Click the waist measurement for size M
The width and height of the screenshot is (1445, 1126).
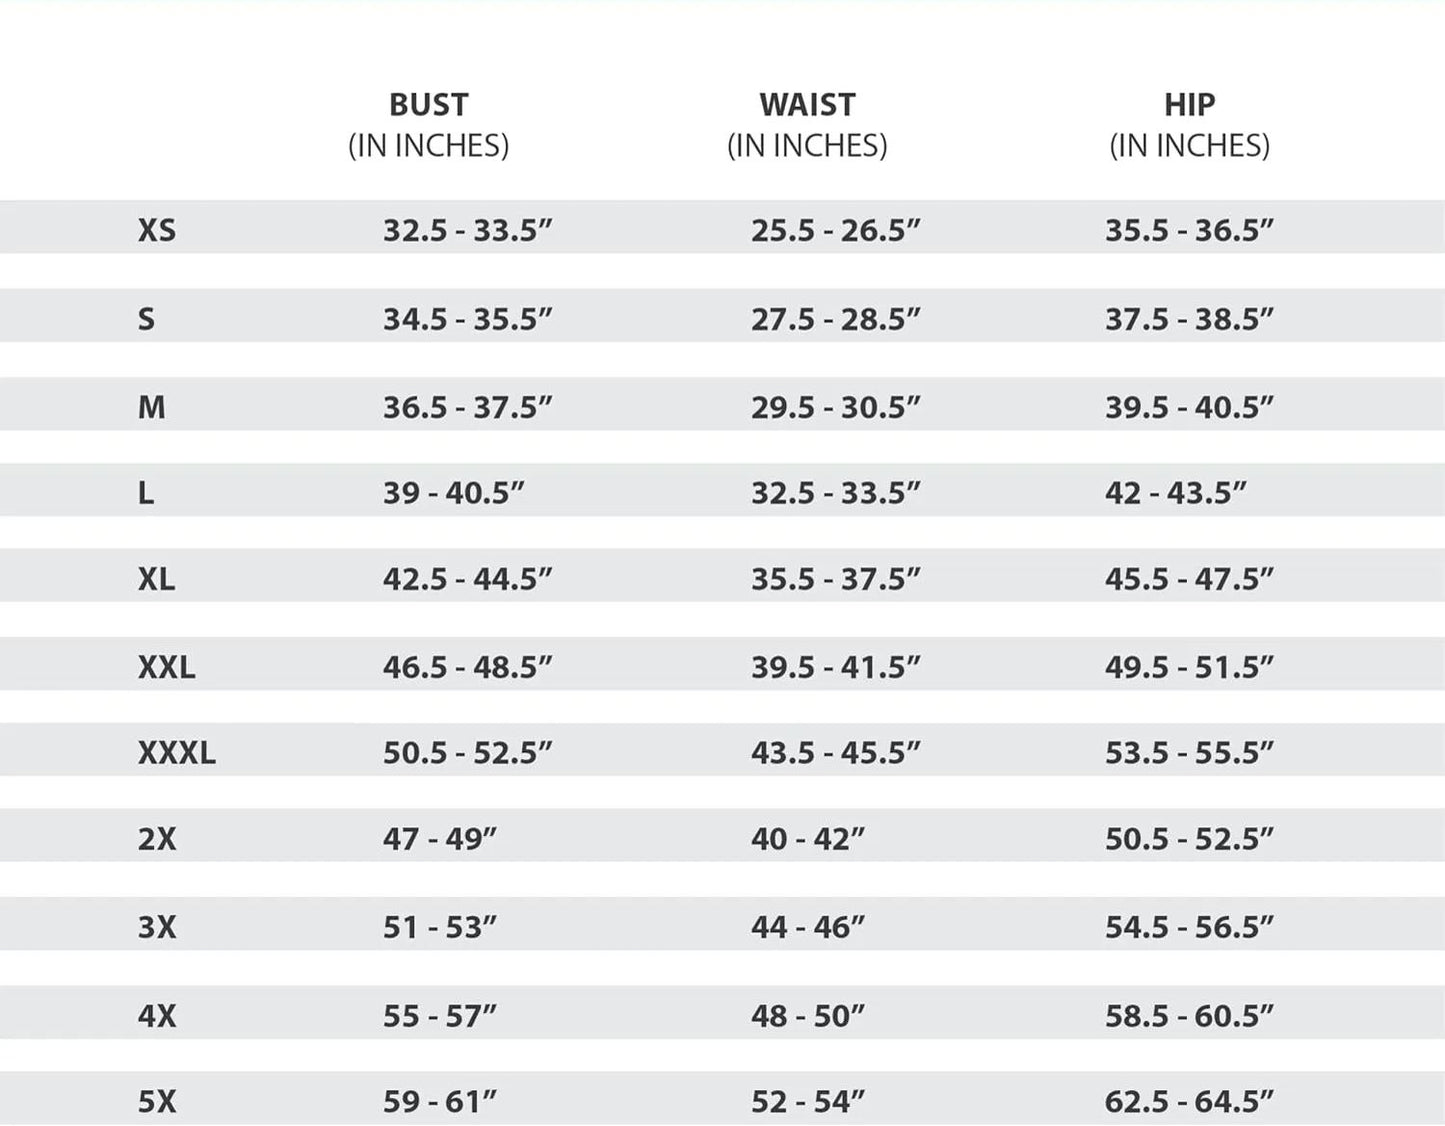click(x=835, y=408)
